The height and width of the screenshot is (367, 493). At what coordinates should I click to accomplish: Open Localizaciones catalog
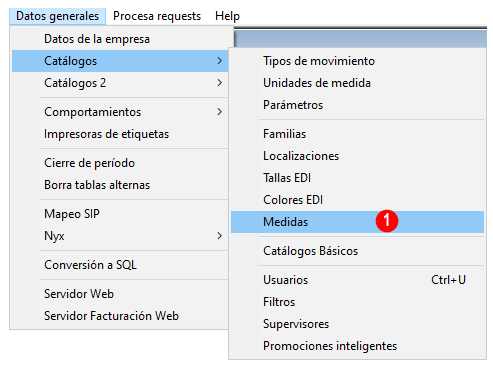pyautogui.click(x=357, y=156)
